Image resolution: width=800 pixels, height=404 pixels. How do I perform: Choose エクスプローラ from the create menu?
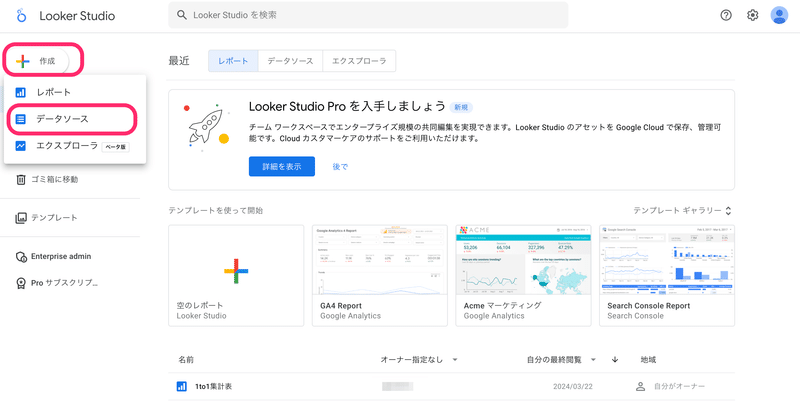click(x=75, y=146)
